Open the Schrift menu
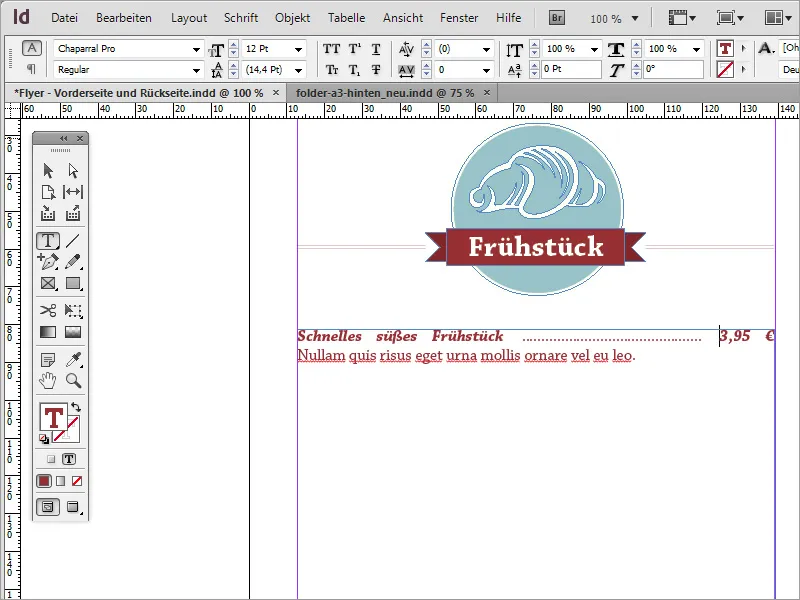This screenshot has height=600, width=800. coord(240,17)
